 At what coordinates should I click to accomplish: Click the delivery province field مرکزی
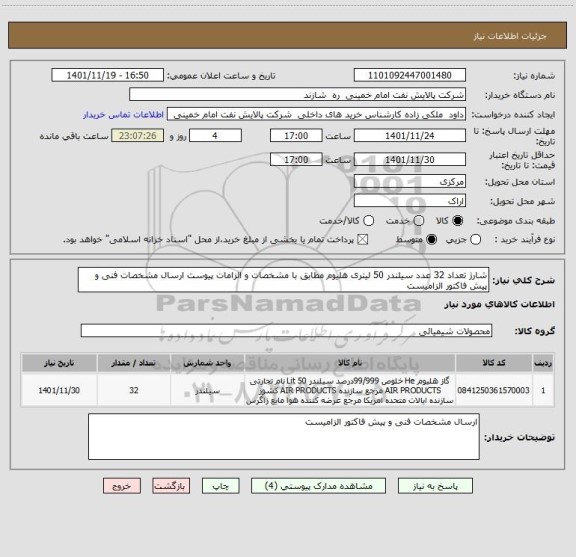(x=410, y=181)
